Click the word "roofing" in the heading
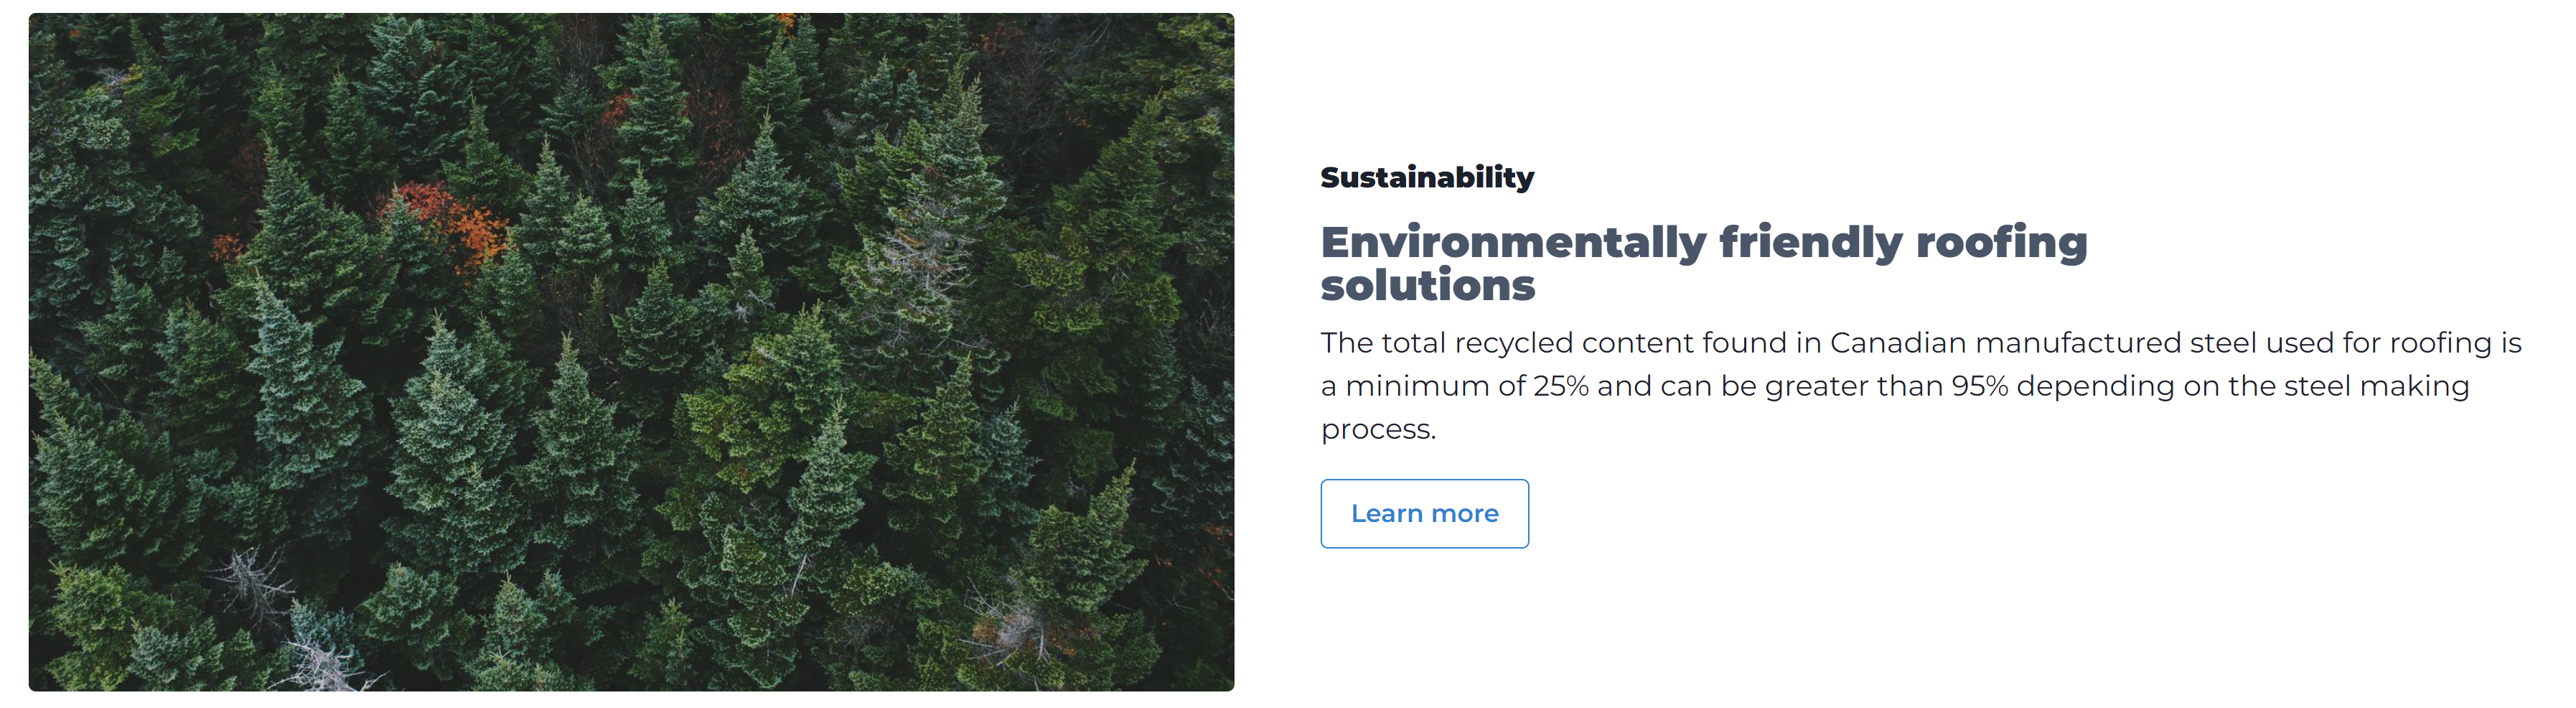This screenshot has height=708, width=2576. click(x=2001, y=243)
